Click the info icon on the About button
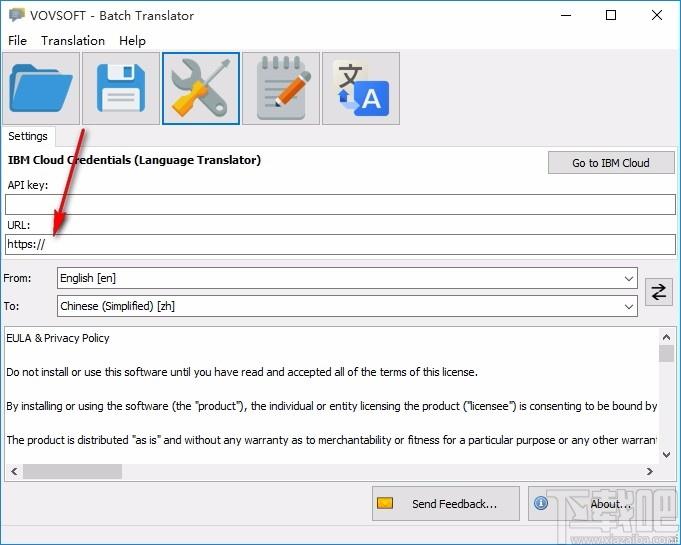Screen dimensions: 681x545 click(541, 503)
